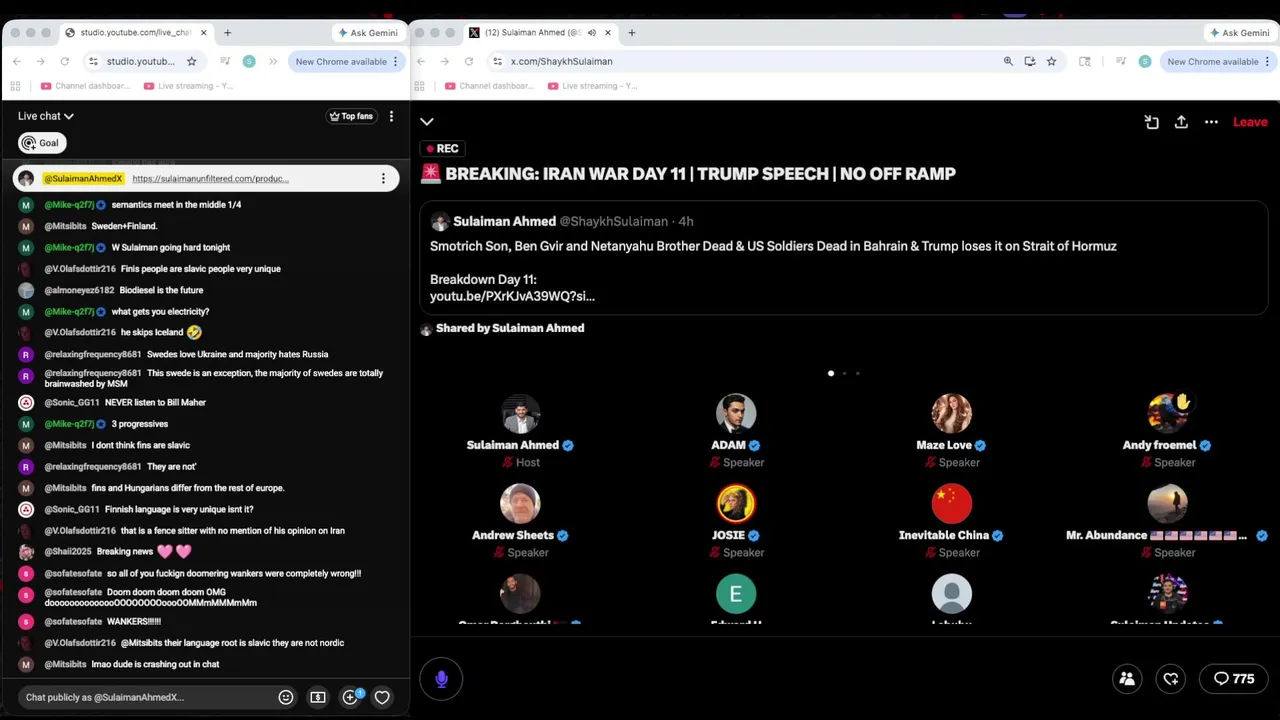Image resolution: width=1280 pixels, height=720 pixels.
Task: Click the x.com/ShaykhSulaiman address bar
Action: [745, 61]
